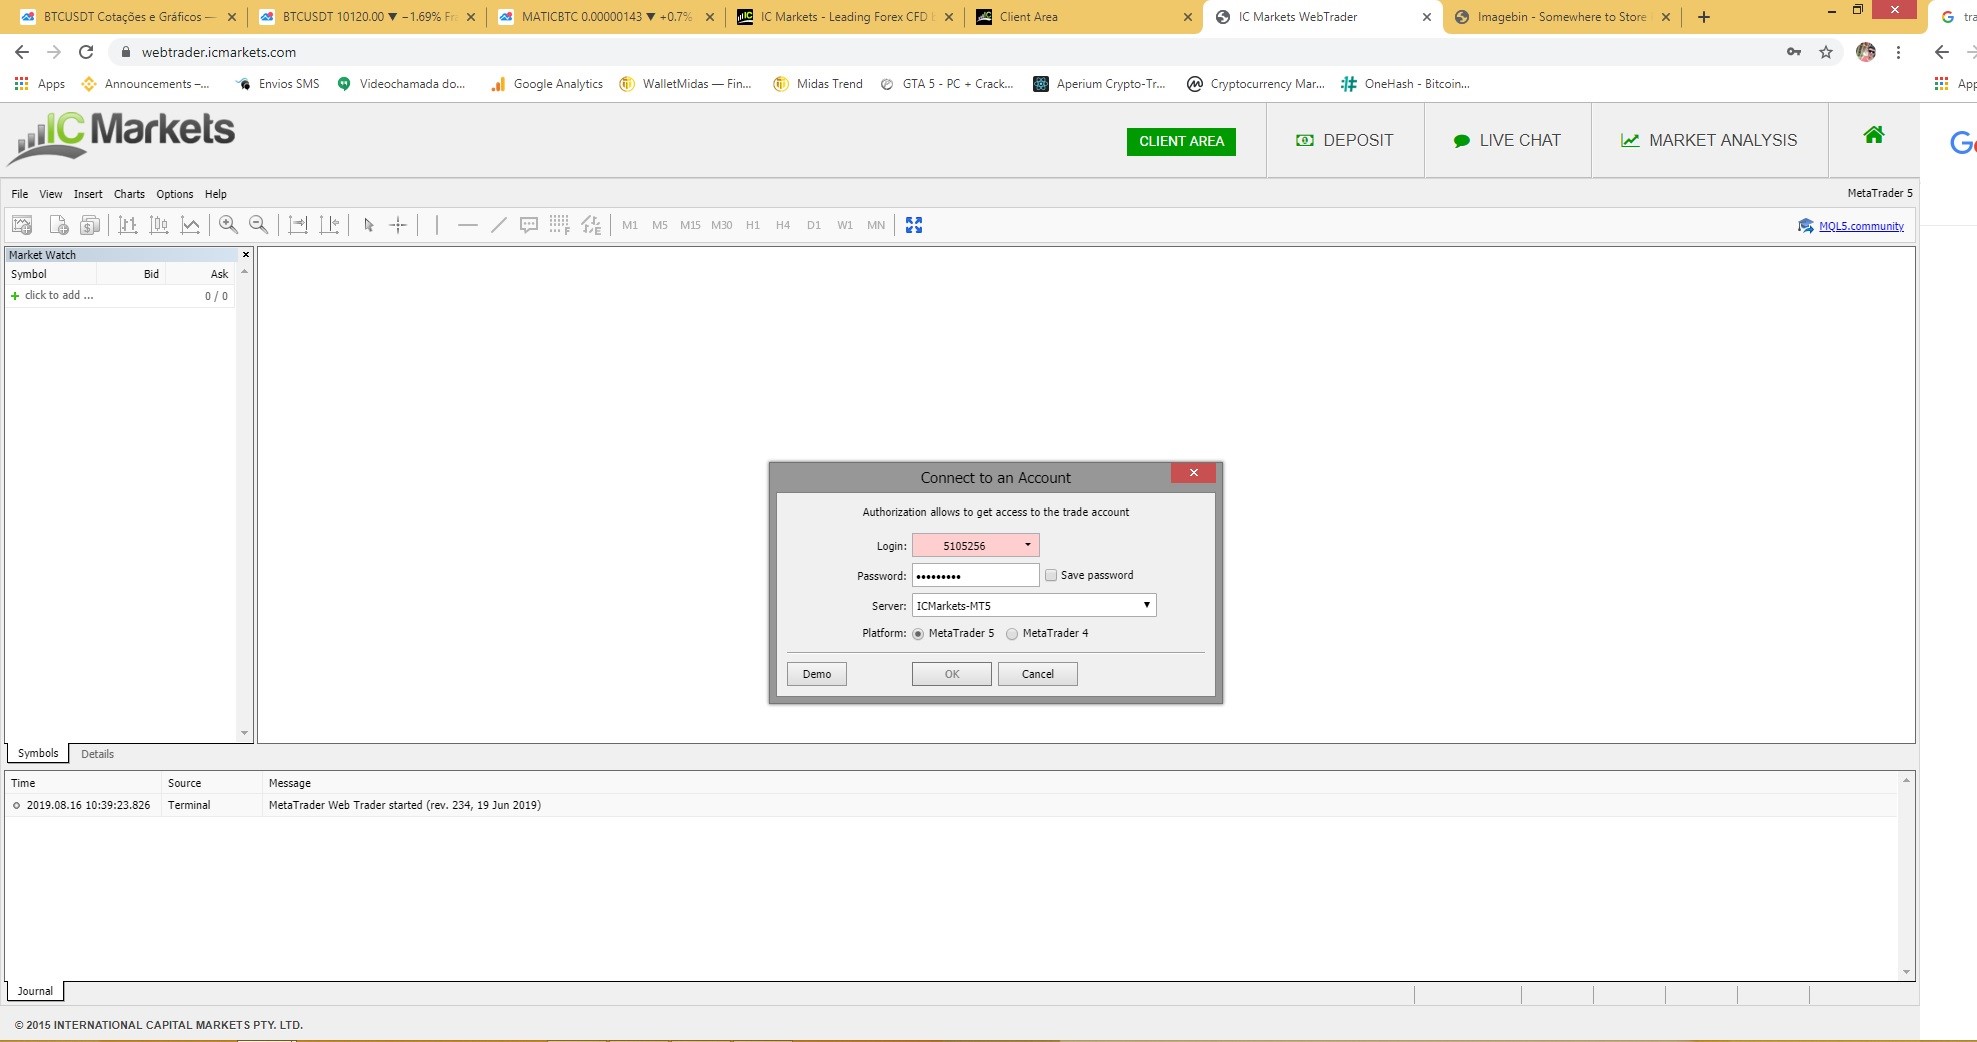Open LIVE CHAT
1977x1042 pixels.
(x=1507, y=140)
